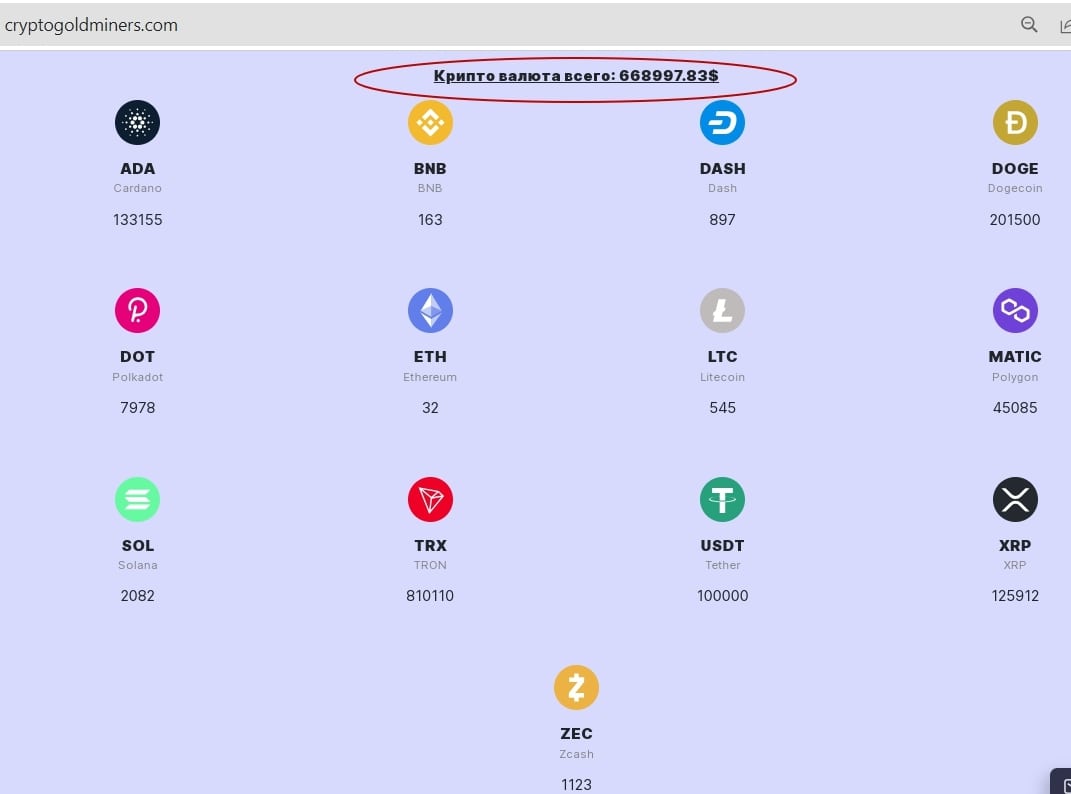Click the ADA balance 133155
This screenshot has height=794, width=1071.
137,220
